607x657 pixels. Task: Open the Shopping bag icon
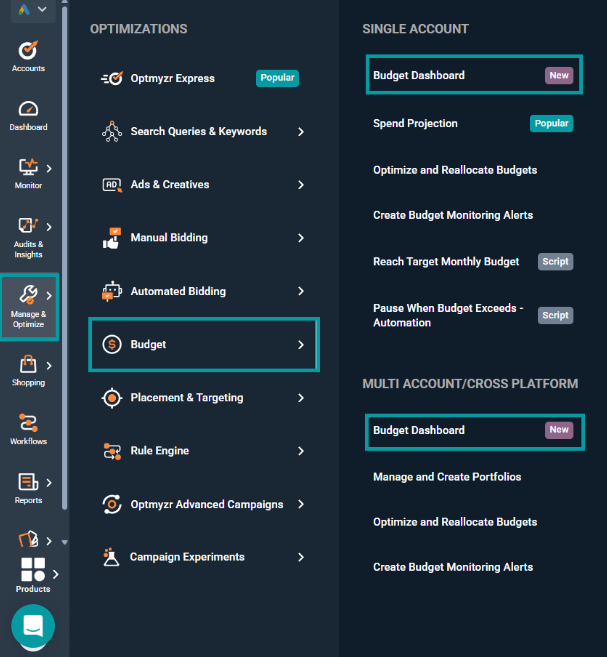coord(28,366)
